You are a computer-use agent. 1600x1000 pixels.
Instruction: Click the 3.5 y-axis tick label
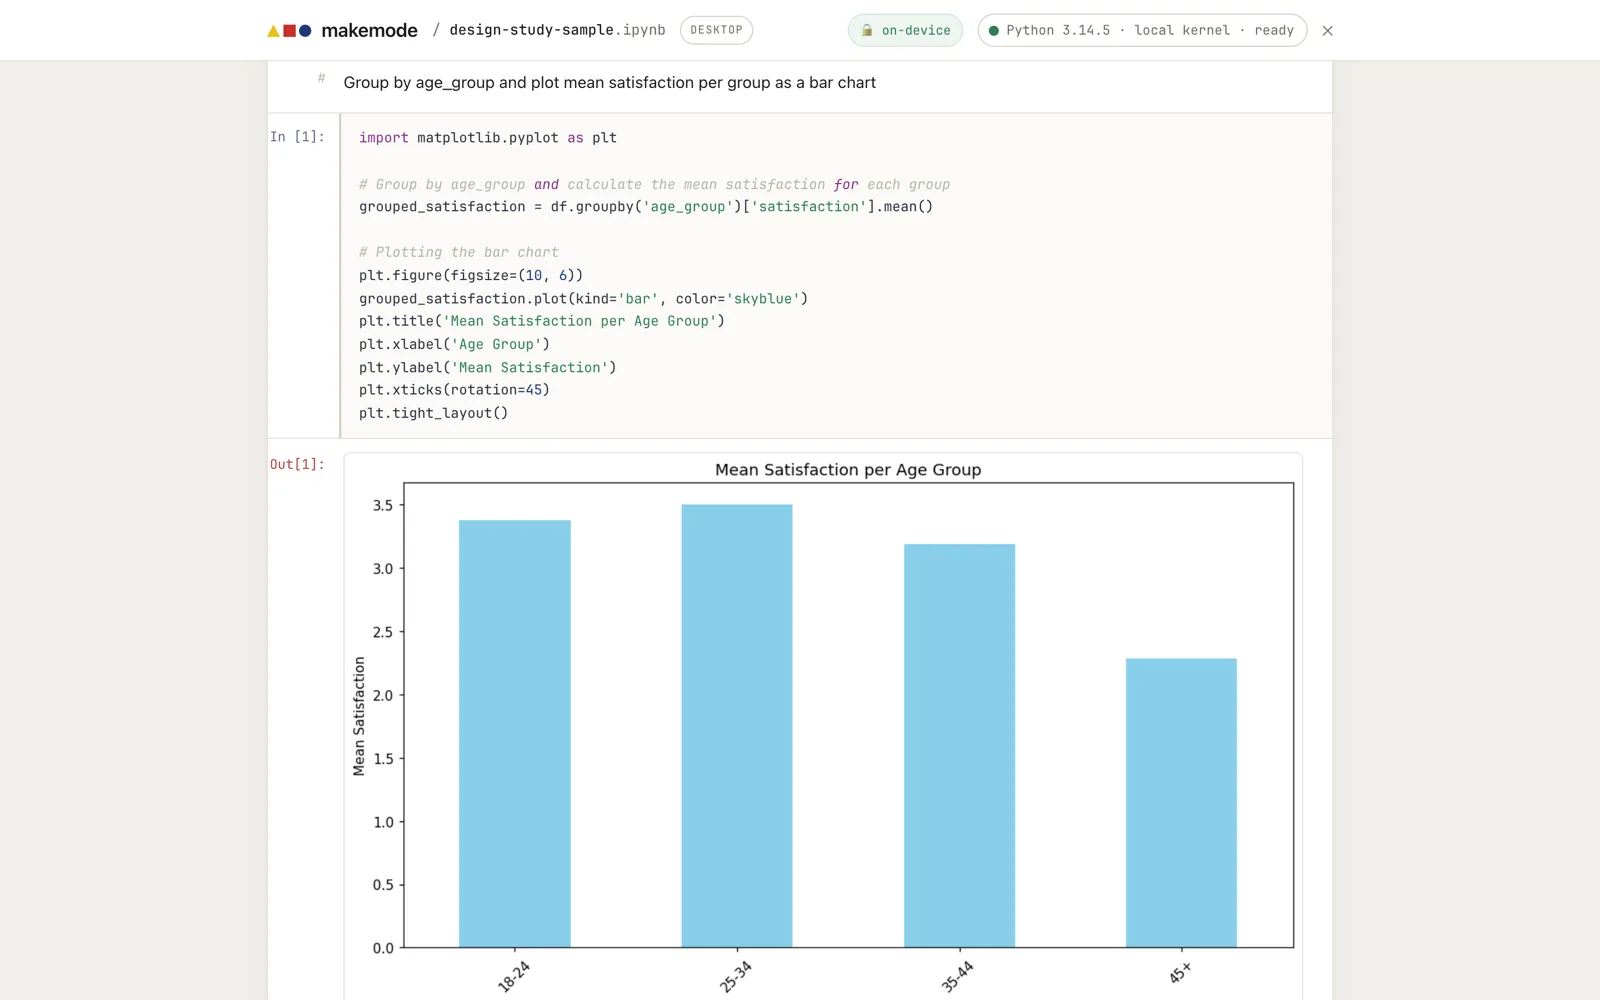(383, 506)
